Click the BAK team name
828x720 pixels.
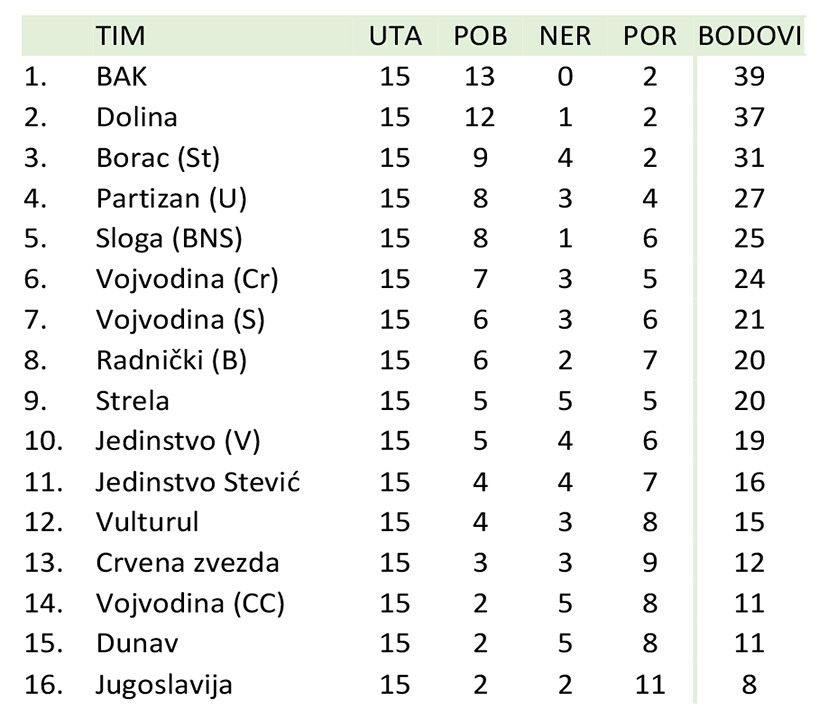pyautogui.click(x=121, y=77)
